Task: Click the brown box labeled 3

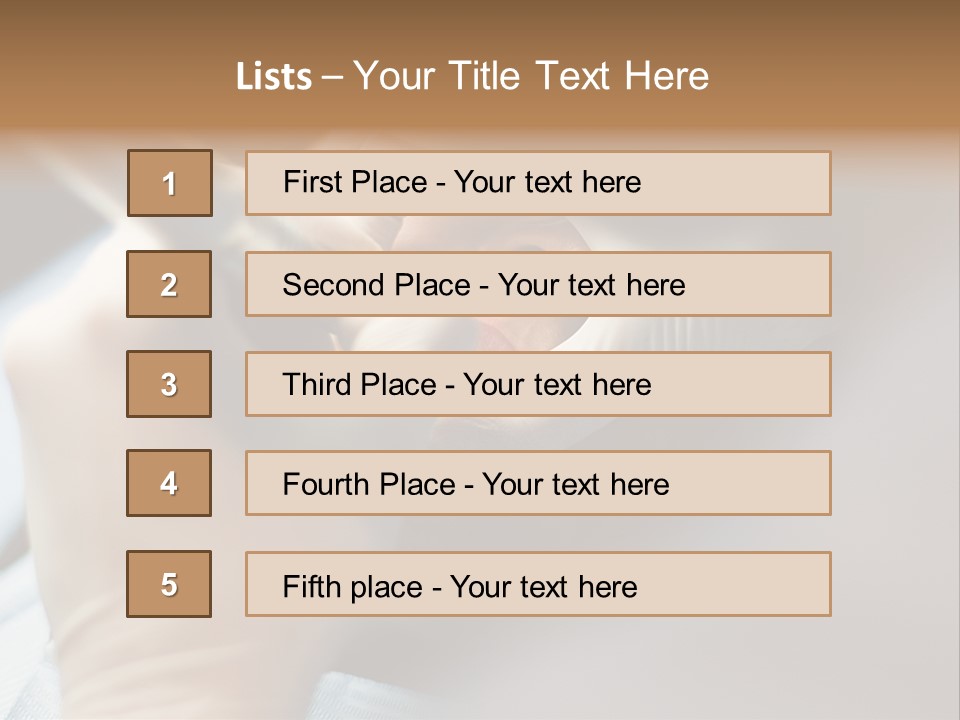Action: 169,384
